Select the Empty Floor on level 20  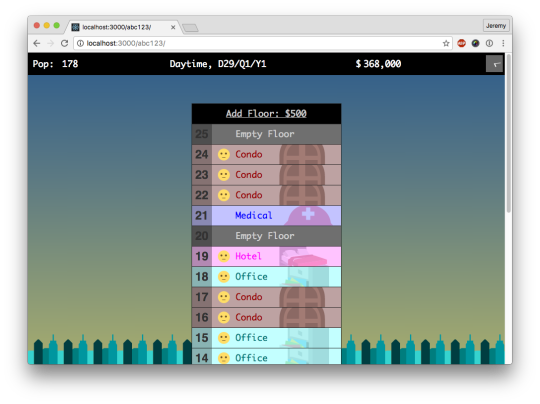tap(267, 236)
